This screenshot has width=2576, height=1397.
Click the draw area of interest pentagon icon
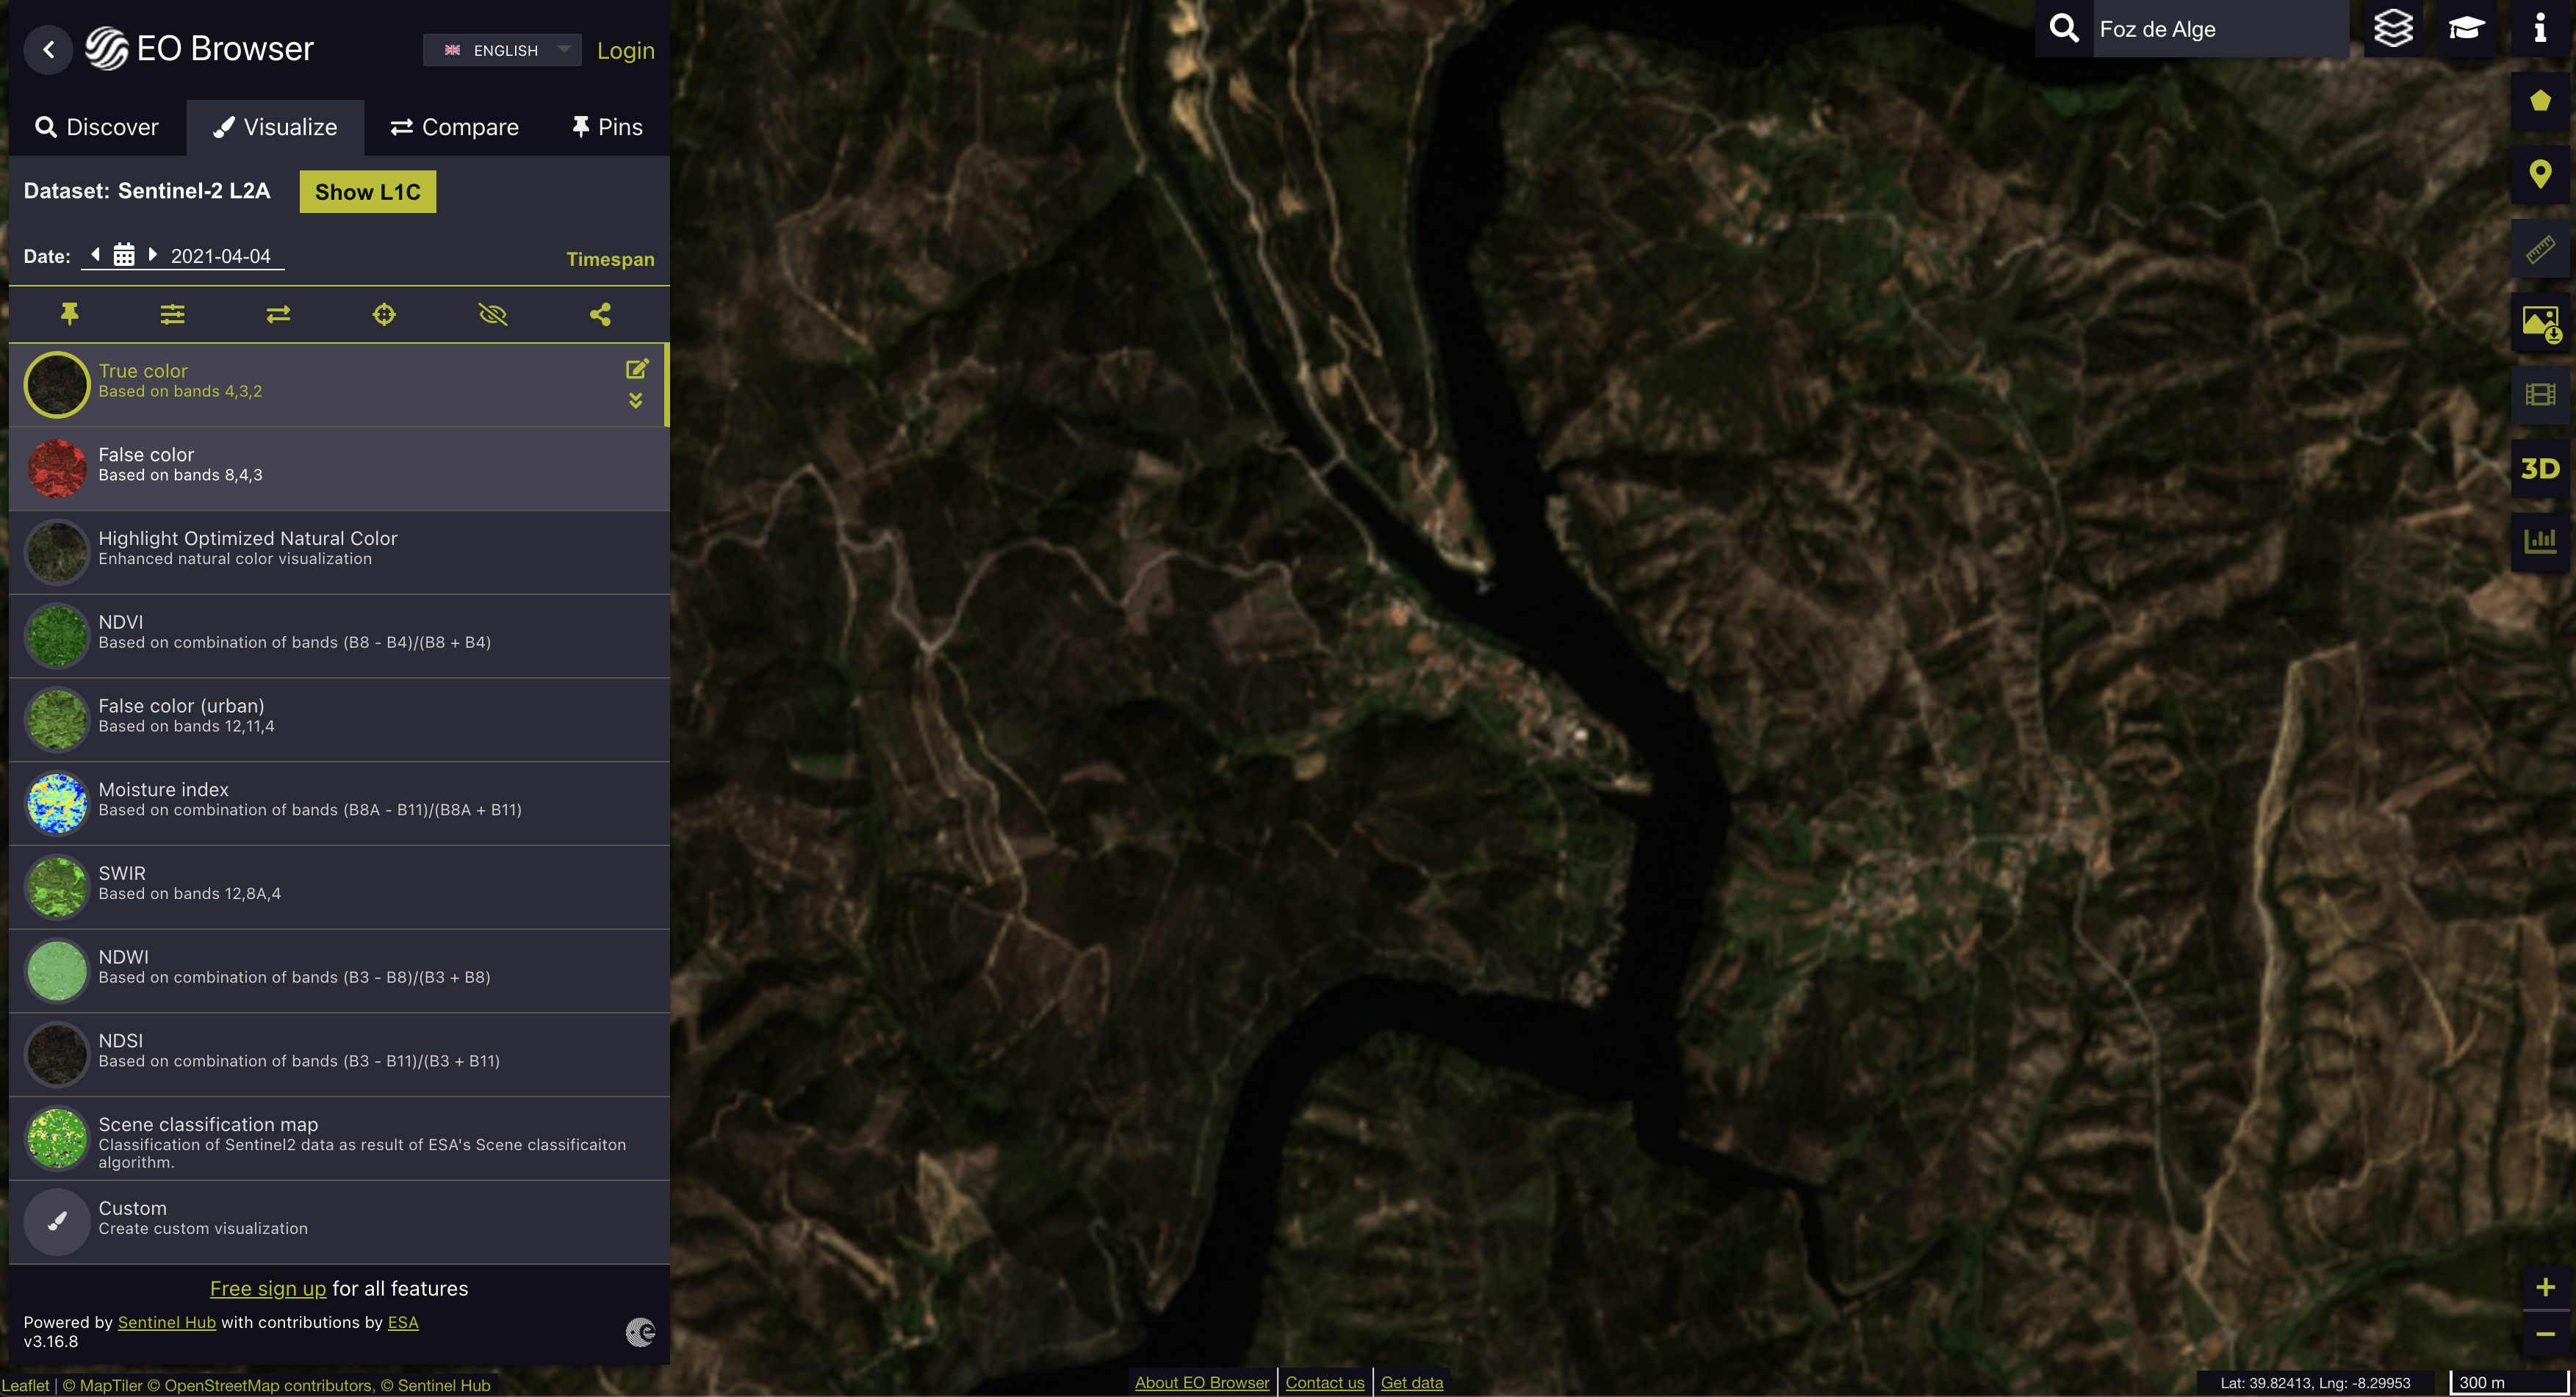[2540, 101]
